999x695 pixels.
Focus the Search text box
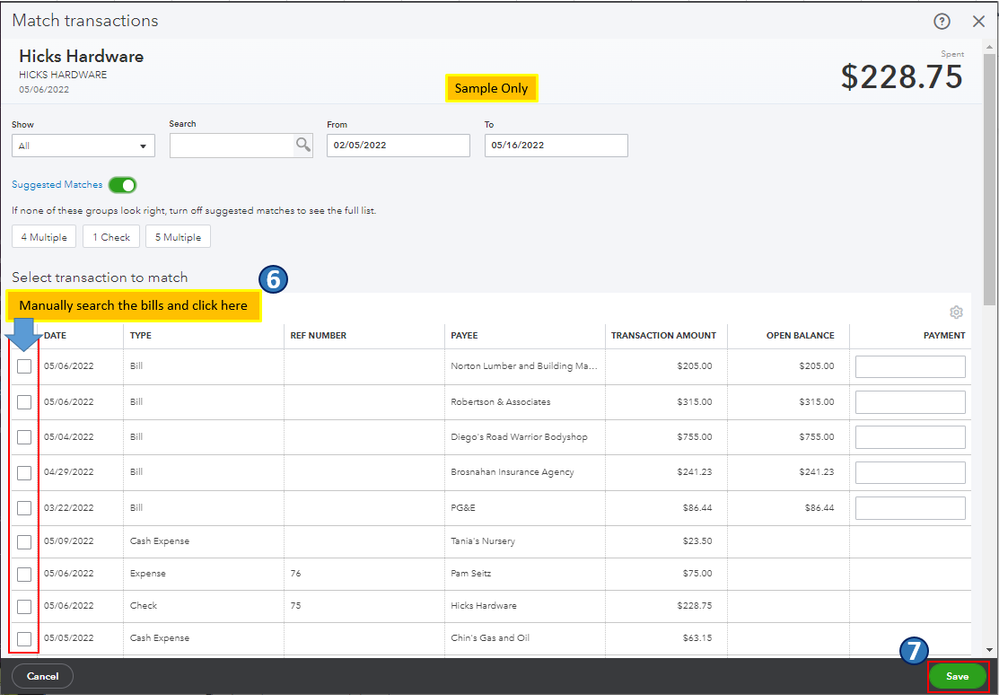point(232,146)
